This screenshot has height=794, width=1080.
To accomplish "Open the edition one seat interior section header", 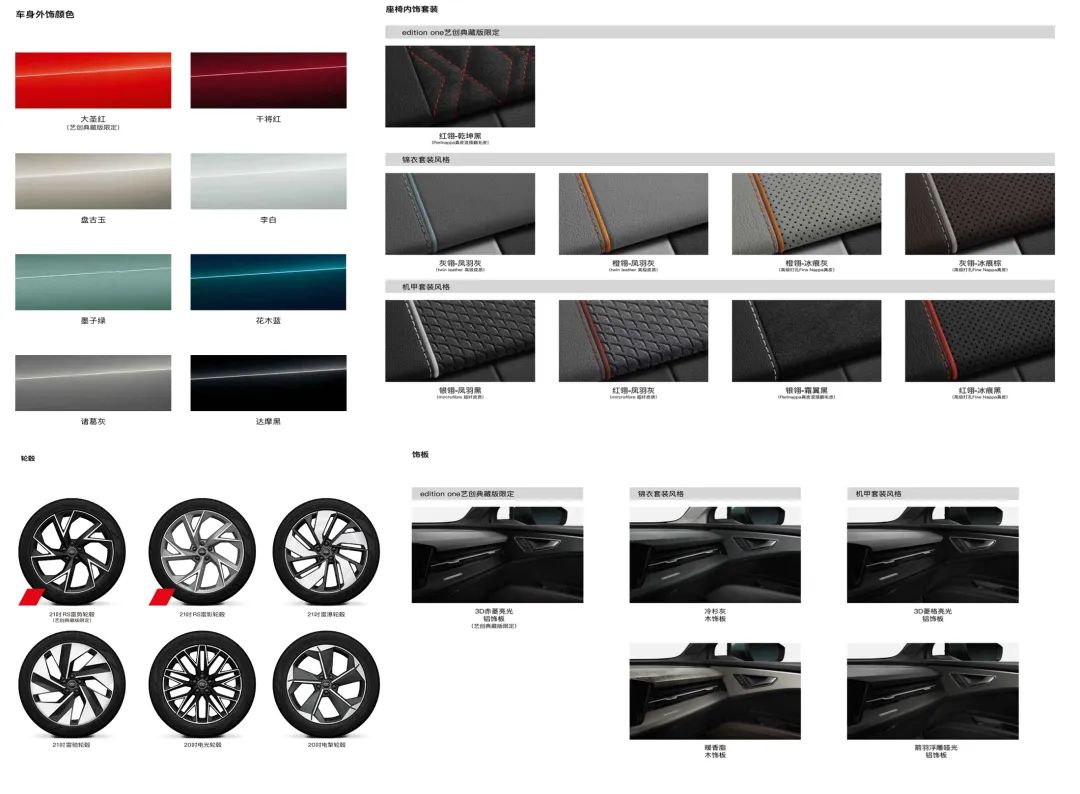I will 719,32.
